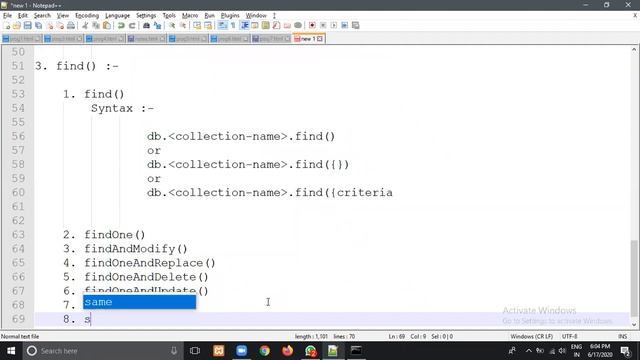Toggle INS insert mode in status bar
The height and width of the screenshot is (360, 640).
pos(622,336)
